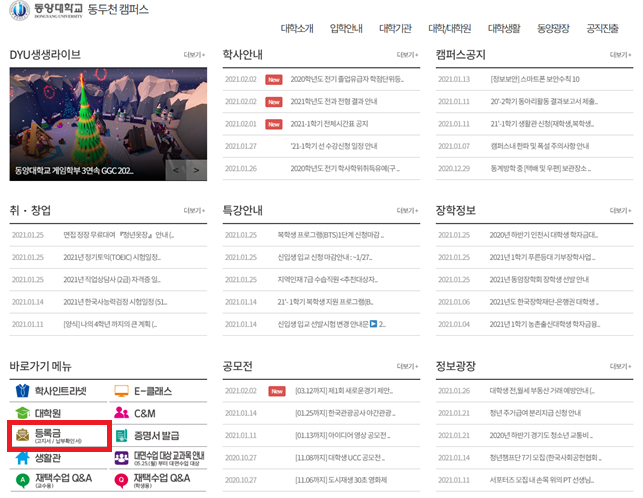The image size is (643, 498).
Task: Open the C&M people icon shortcut
Action: point(120,412)
